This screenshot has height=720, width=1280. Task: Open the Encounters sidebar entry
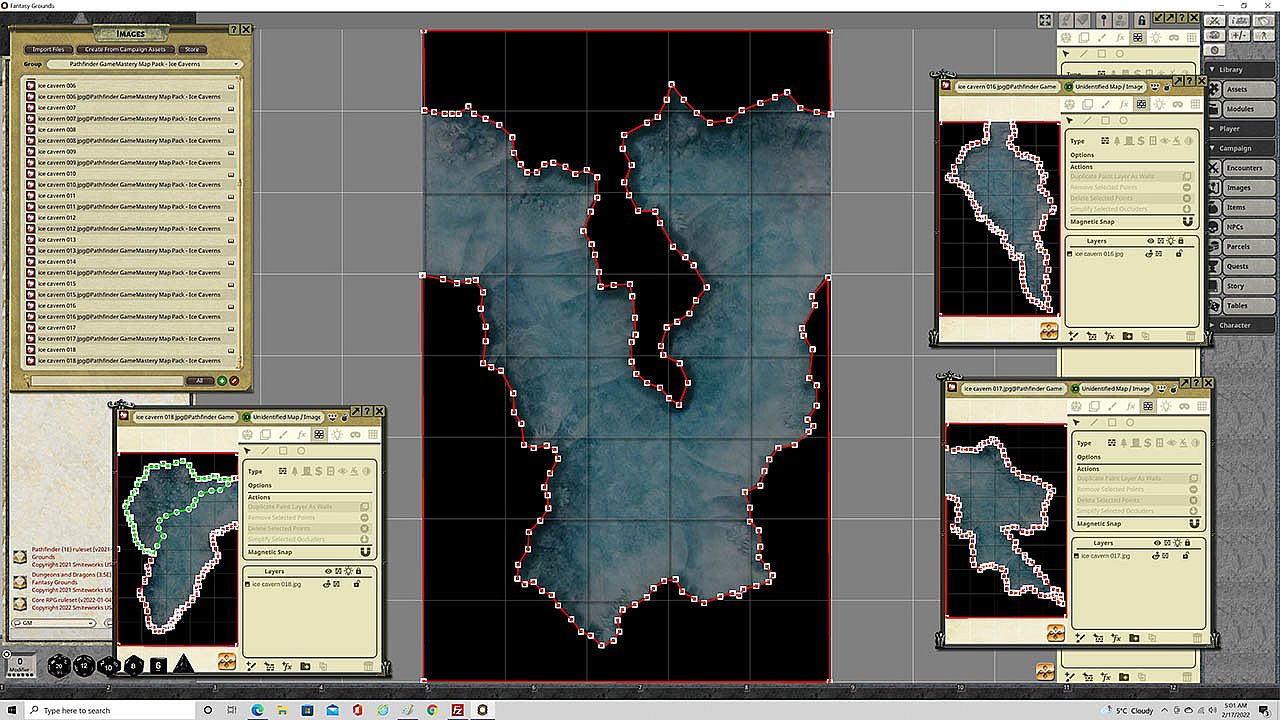click(x=1244, y=168)
